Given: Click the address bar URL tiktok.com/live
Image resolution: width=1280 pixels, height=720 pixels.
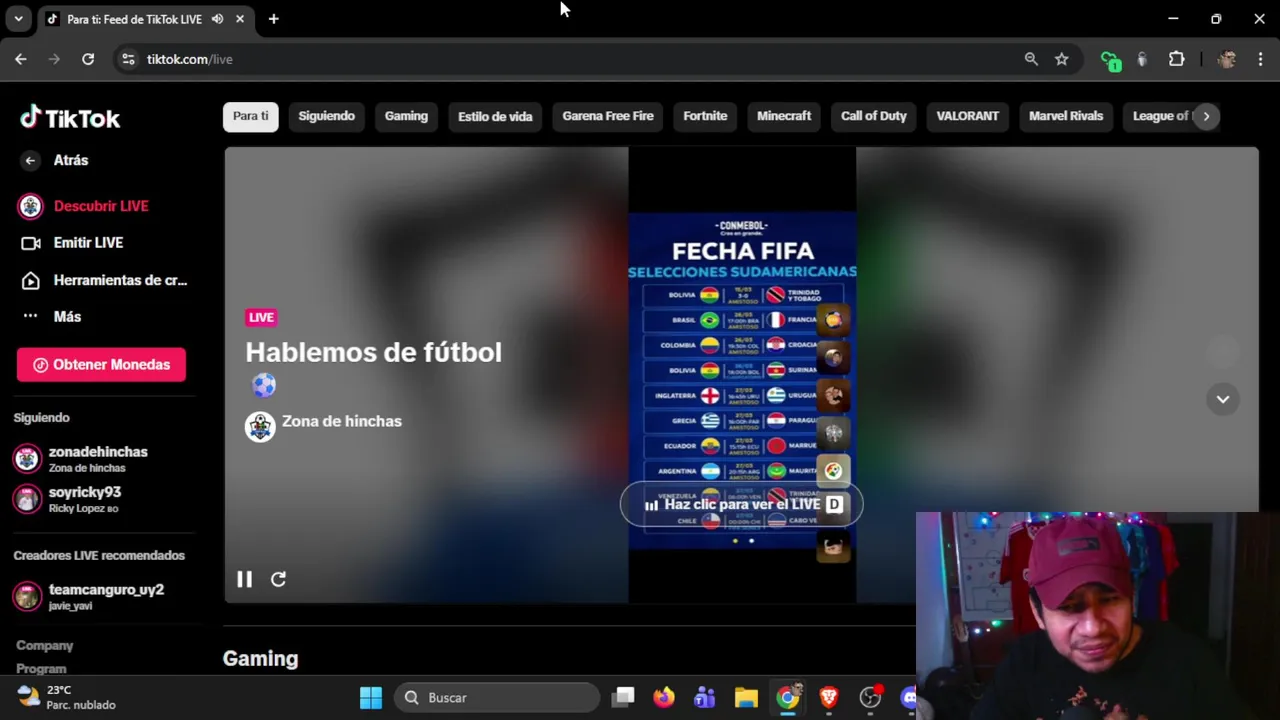Looking at the screenshot, I should [x=189, y=59].
